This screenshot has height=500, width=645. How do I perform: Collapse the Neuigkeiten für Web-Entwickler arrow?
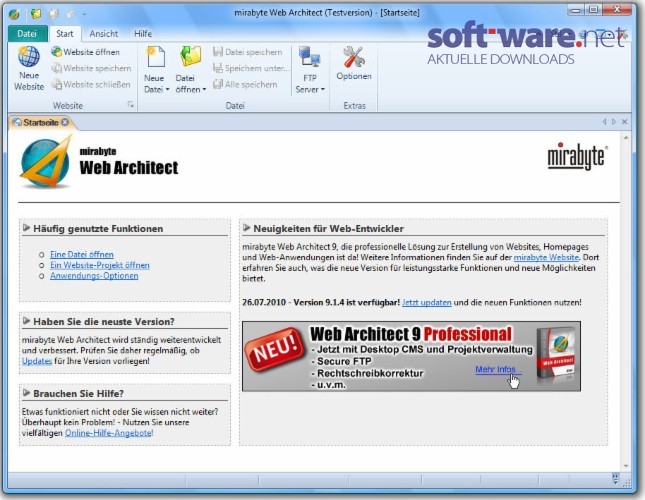click(246, 228)
